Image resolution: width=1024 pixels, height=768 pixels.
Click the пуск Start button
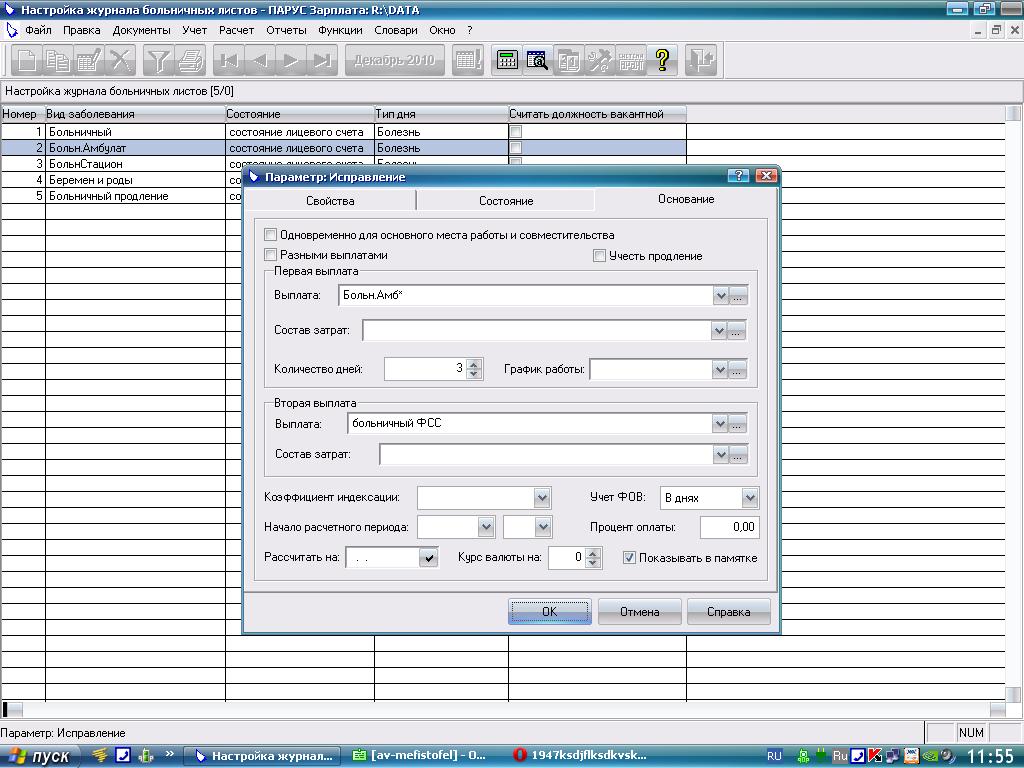(40, 756)
